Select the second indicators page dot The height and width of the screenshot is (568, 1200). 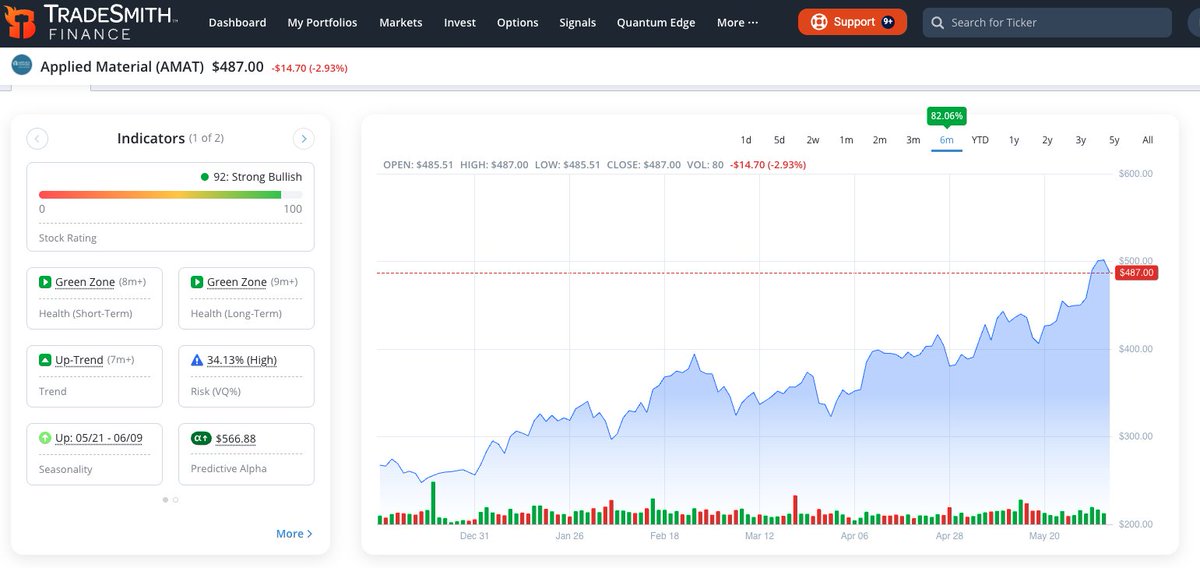click(x=176, y=499)
